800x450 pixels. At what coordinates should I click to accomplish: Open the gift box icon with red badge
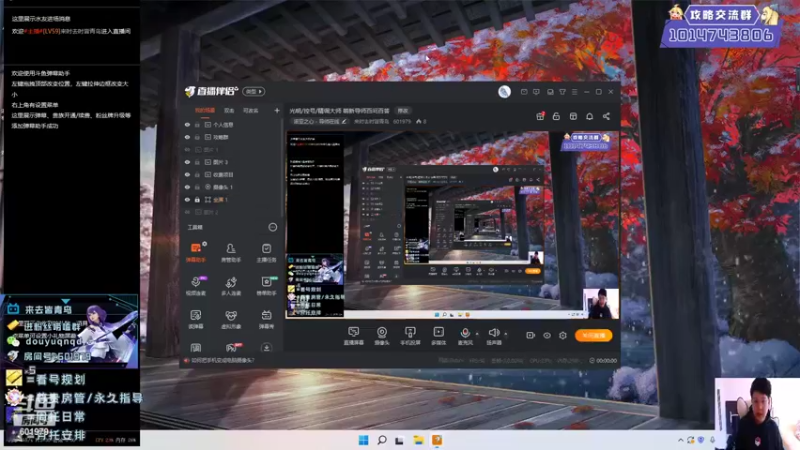(540, 116)
